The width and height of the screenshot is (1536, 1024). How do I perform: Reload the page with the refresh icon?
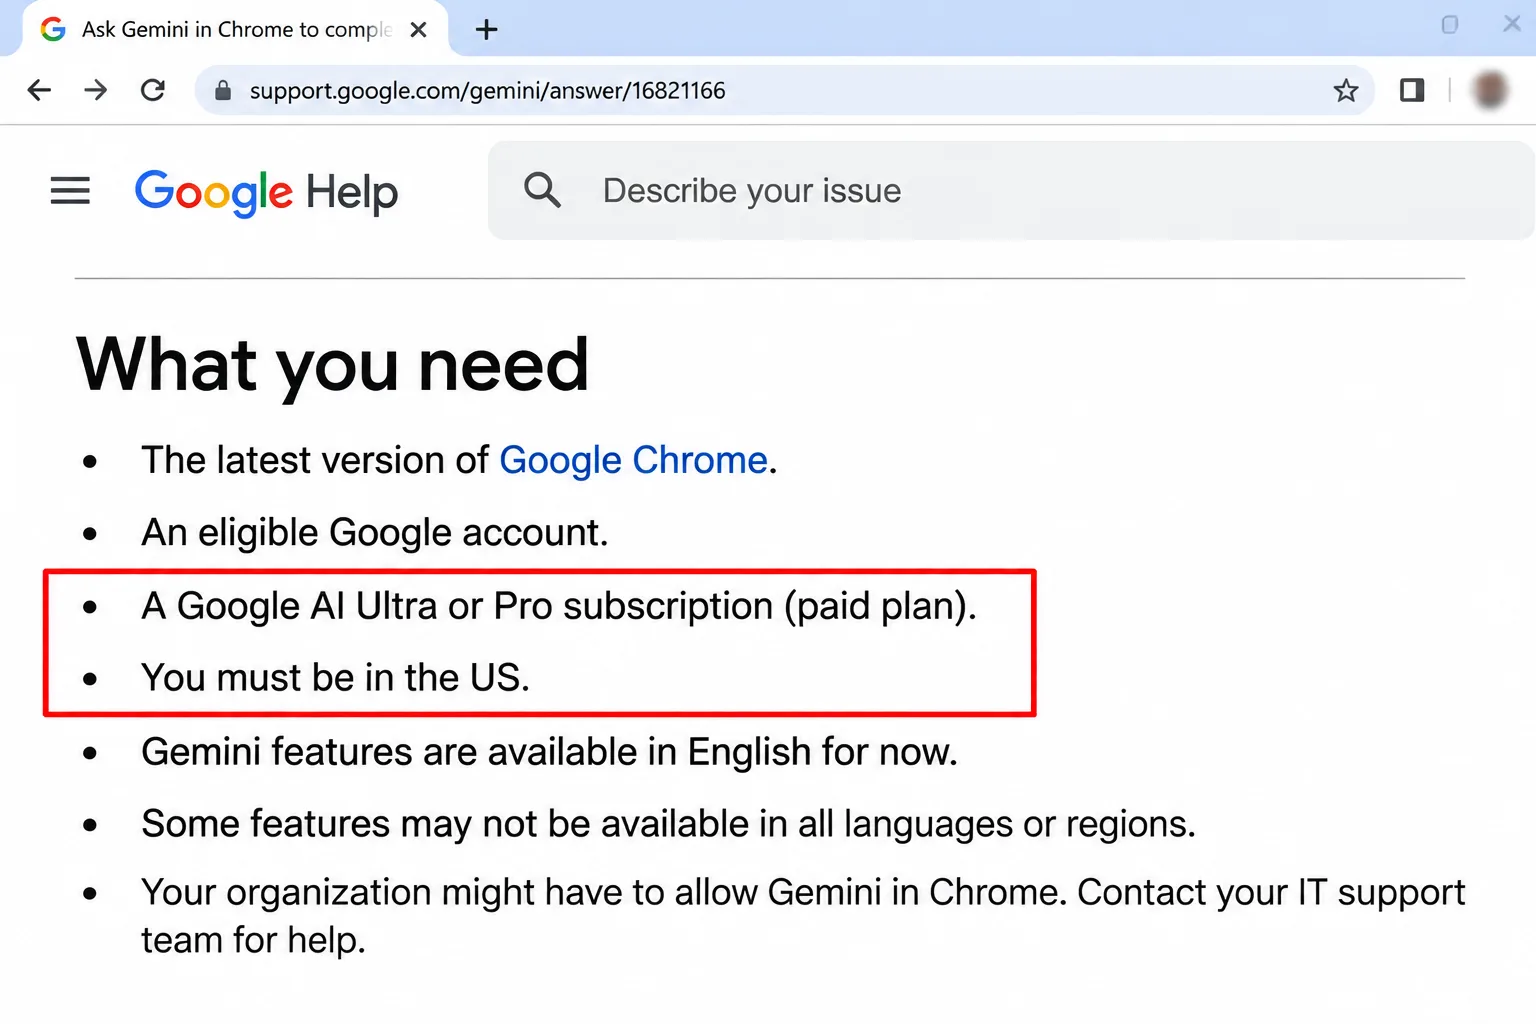coord(153,90)
